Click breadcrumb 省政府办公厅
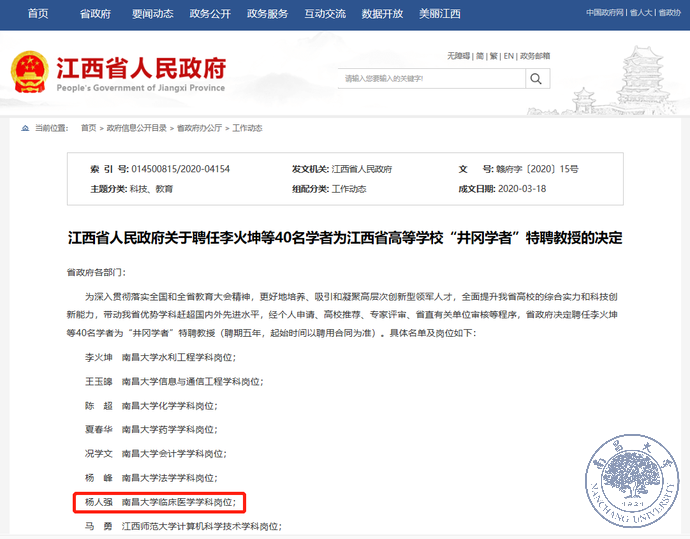The height and width of the screenshot is (539, 690). click(199, 128)
